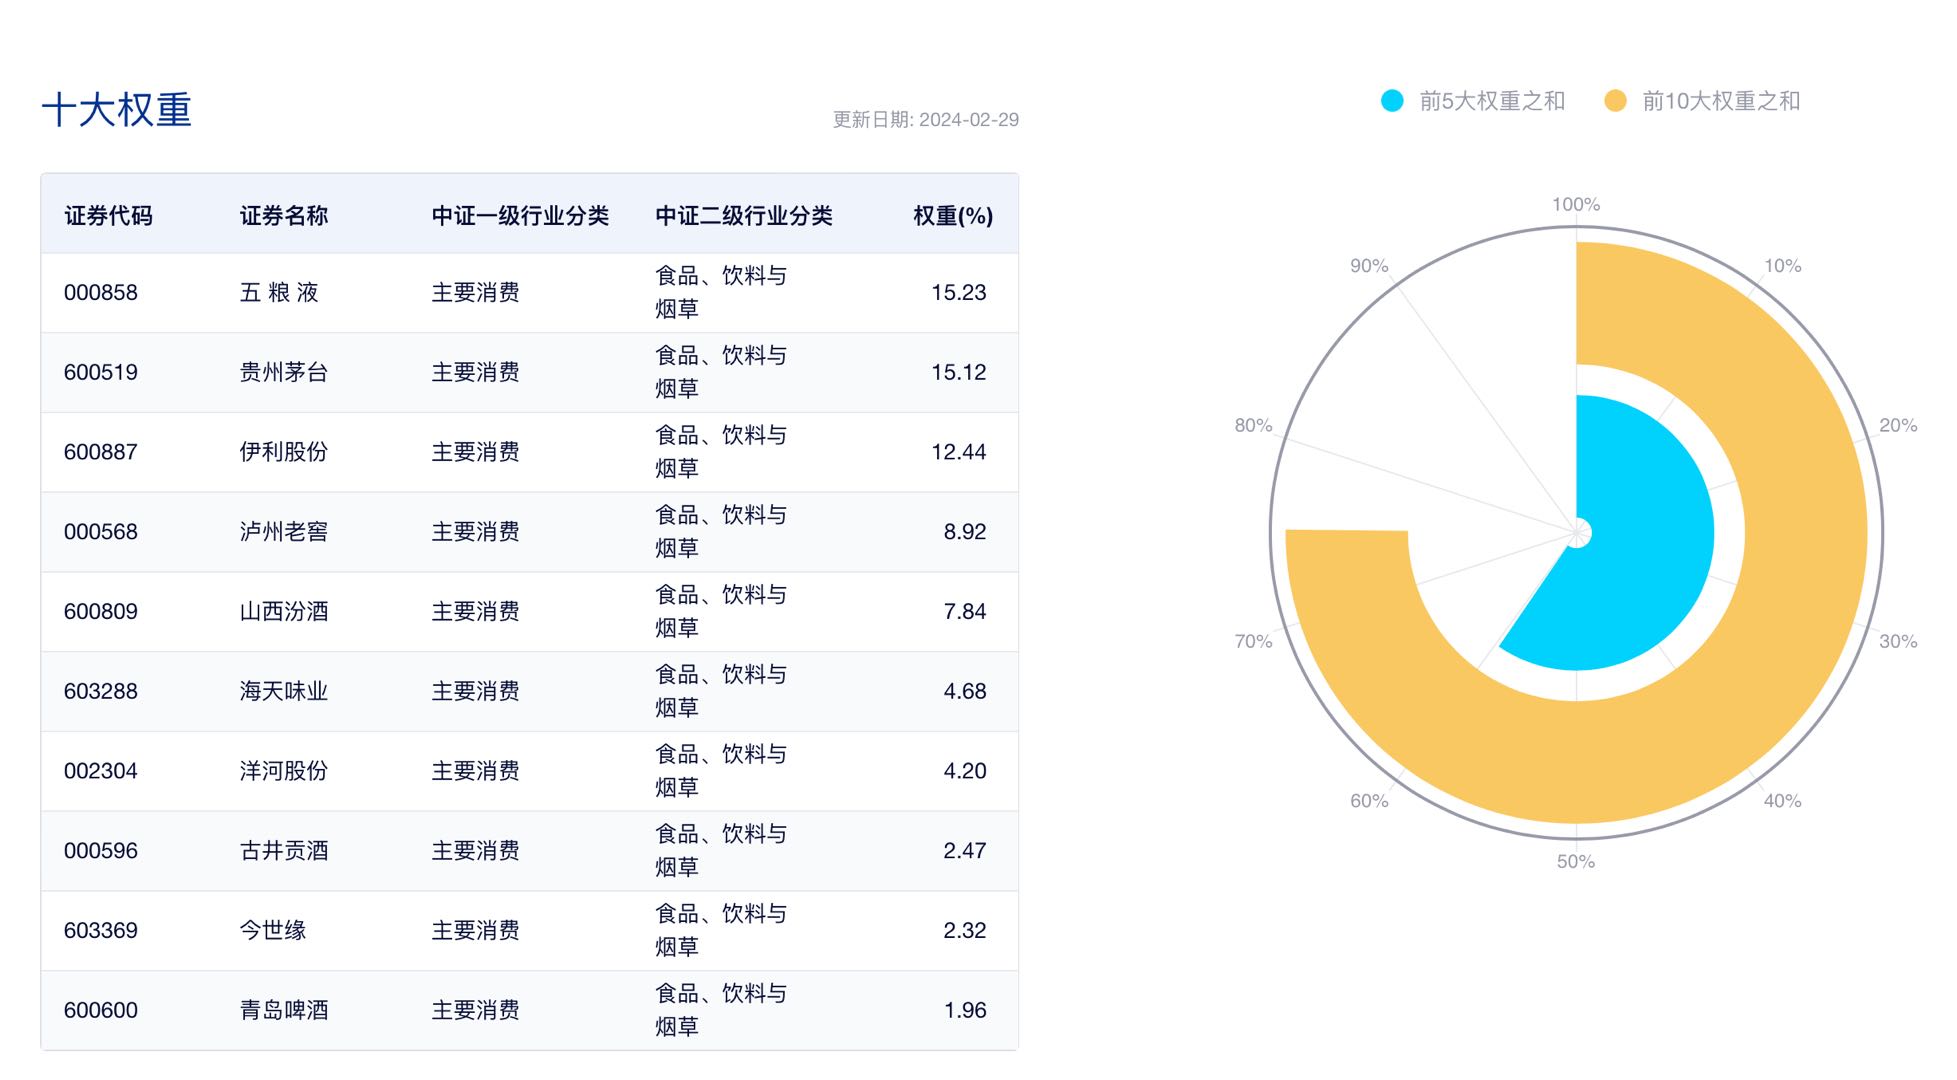Select the 伊利股份 row name

pyautogui.click(x=284, y=452)
